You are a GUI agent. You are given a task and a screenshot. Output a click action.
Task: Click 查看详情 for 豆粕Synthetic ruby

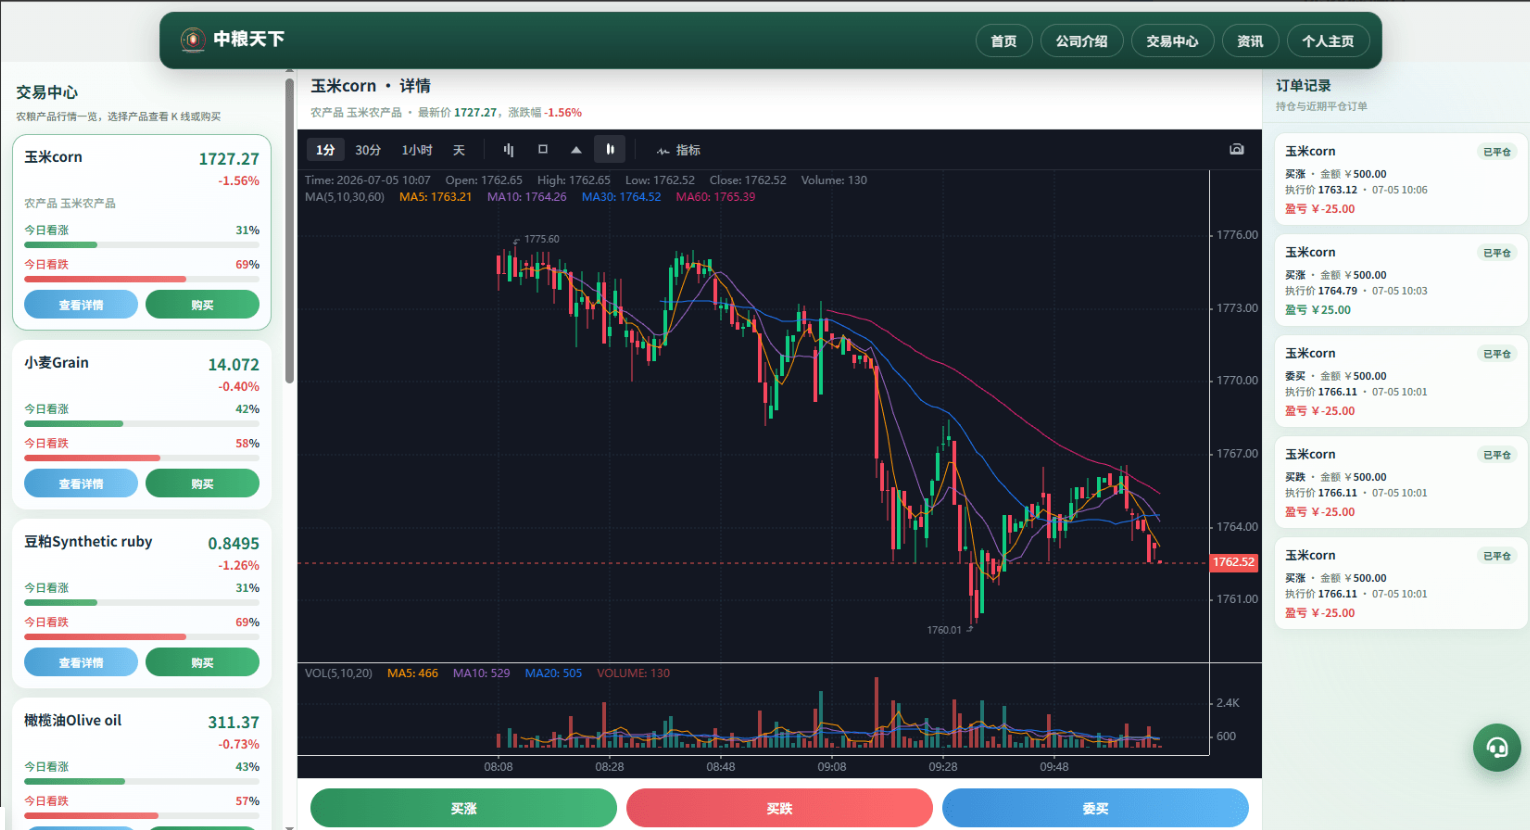point(81,663)
